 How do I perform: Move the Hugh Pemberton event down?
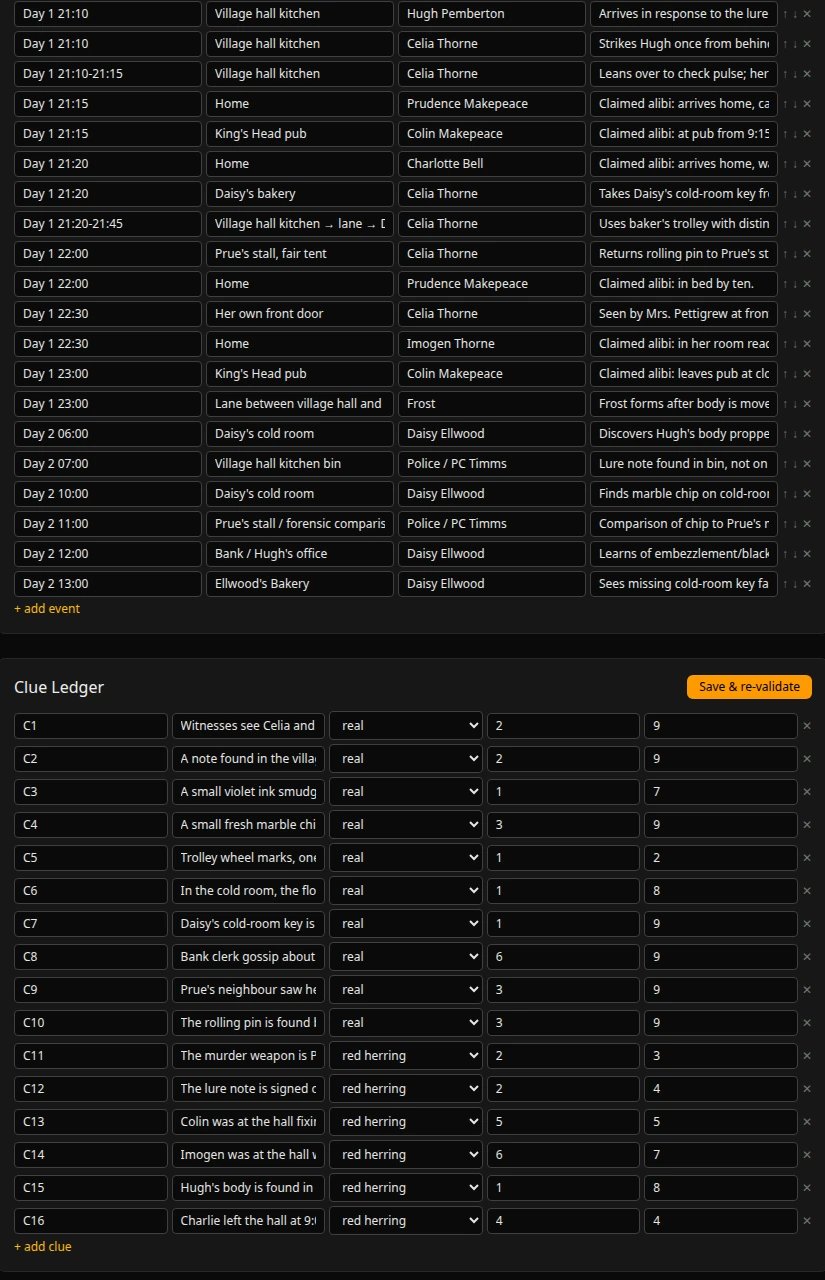coord(795,14)
